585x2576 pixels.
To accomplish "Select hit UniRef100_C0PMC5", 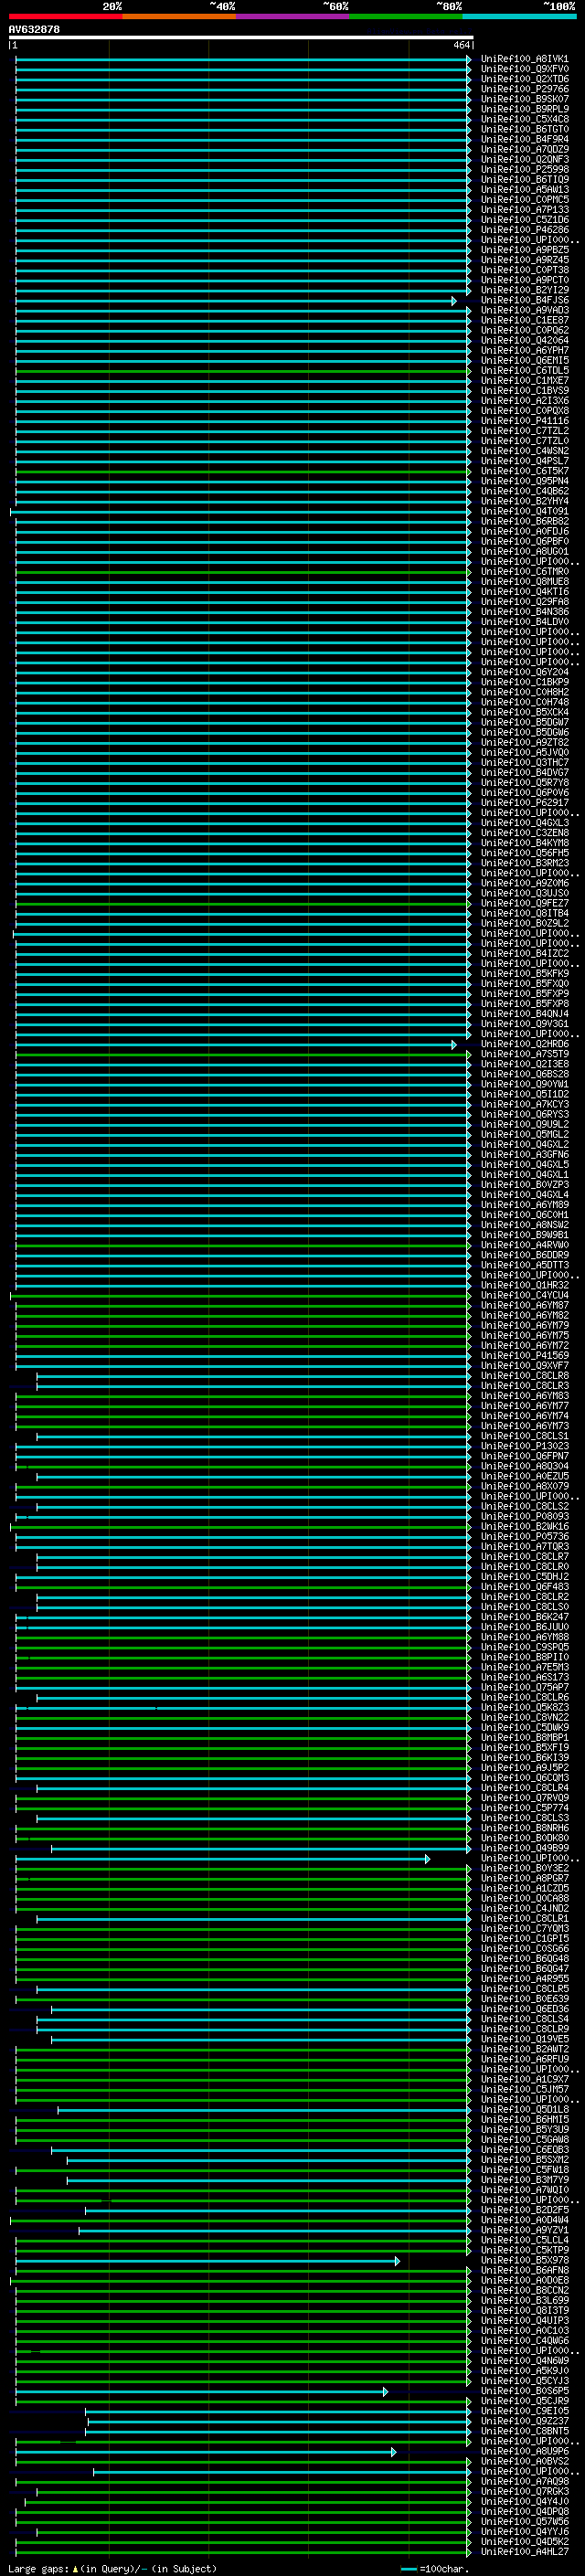I will click(524, 199).
